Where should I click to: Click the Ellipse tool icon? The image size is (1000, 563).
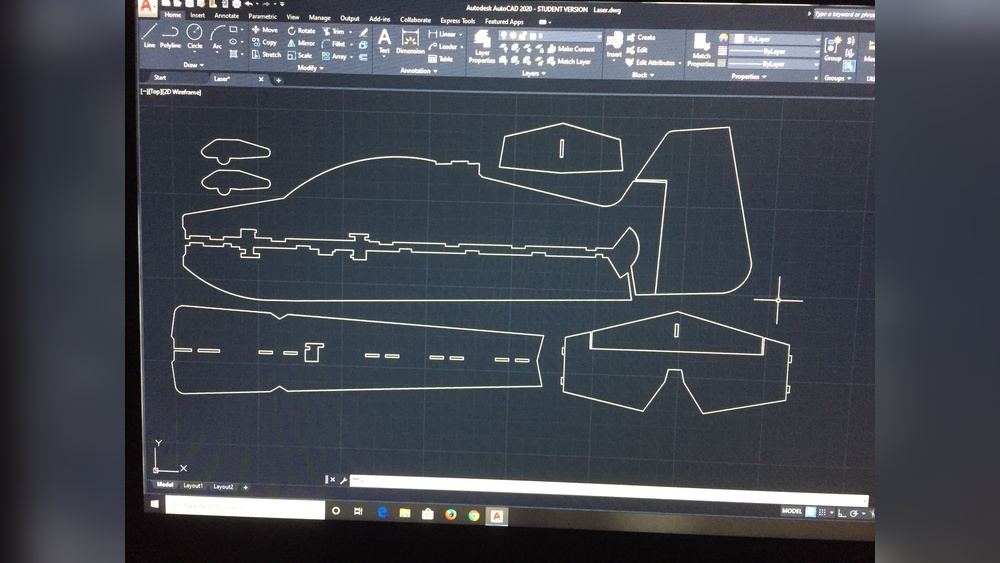tap(233, 42)
